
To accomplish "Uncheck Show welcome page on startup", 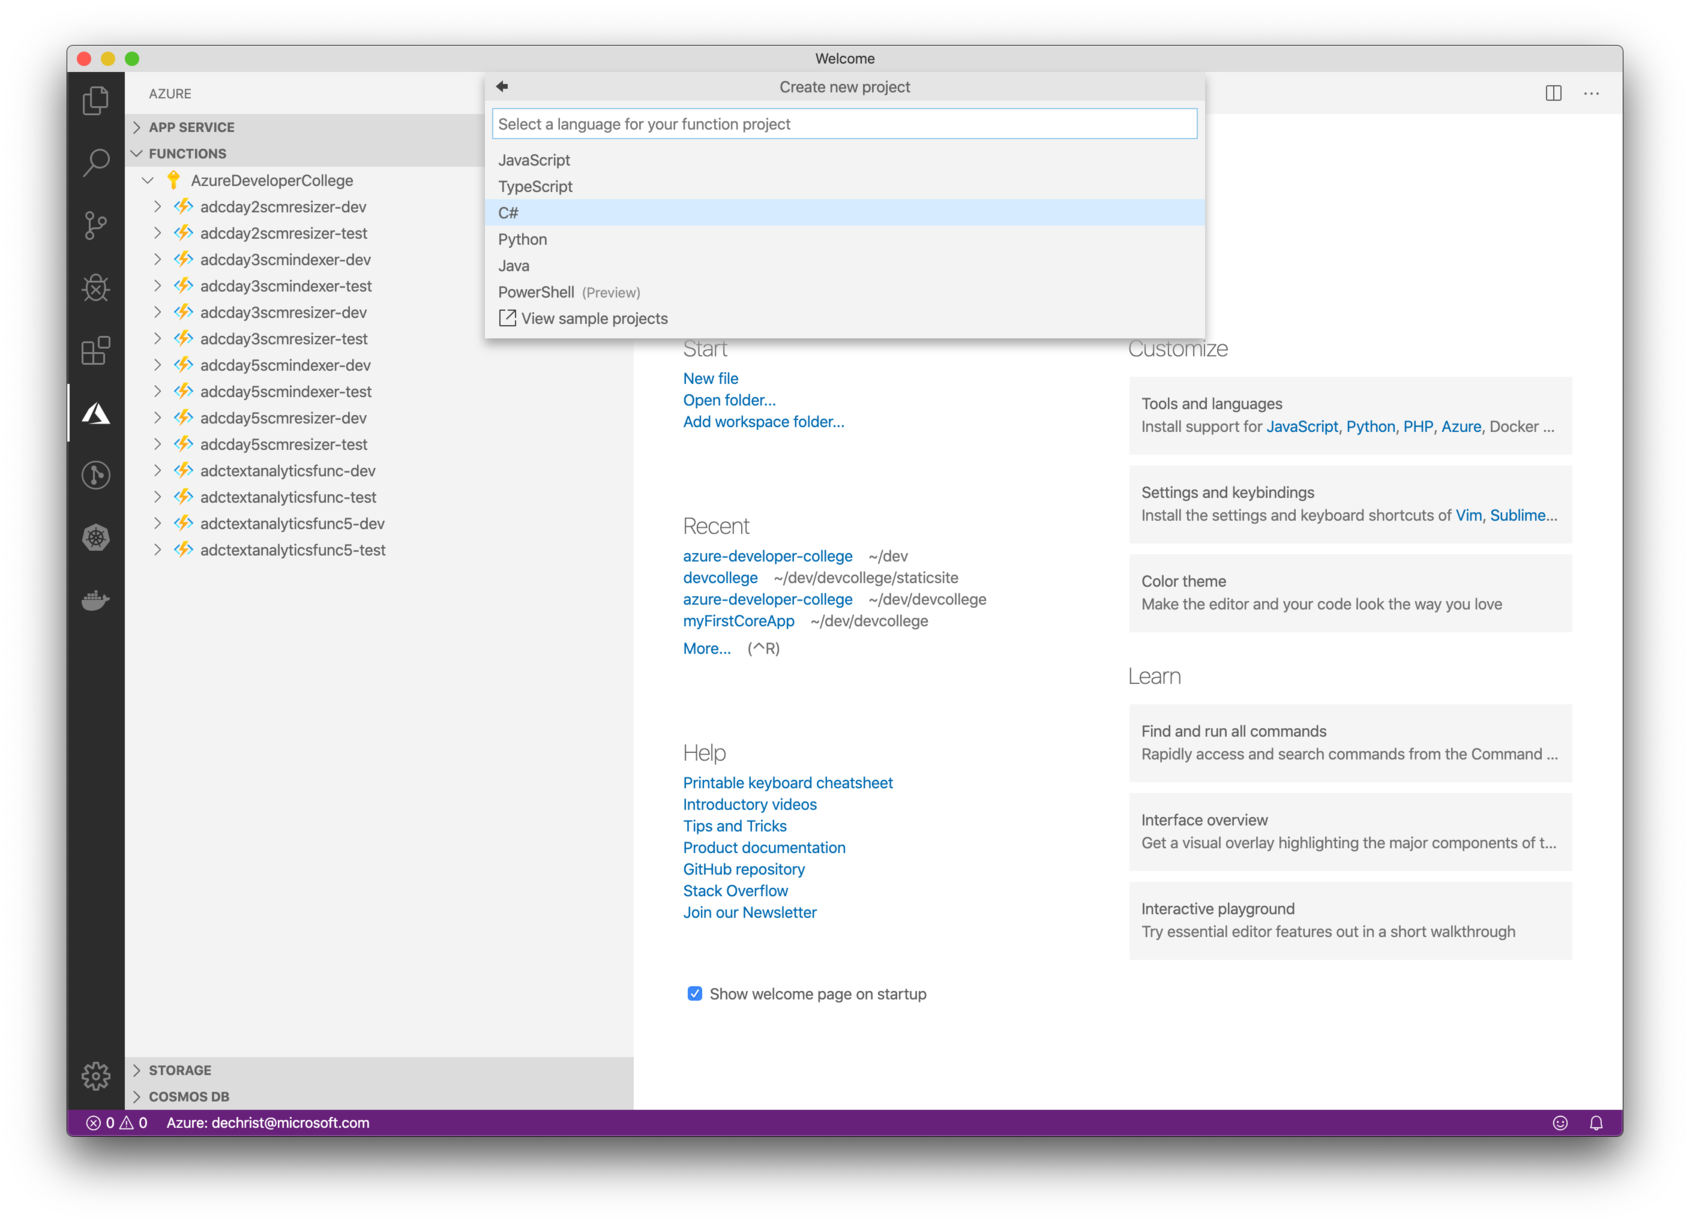I will coord(694,993).
